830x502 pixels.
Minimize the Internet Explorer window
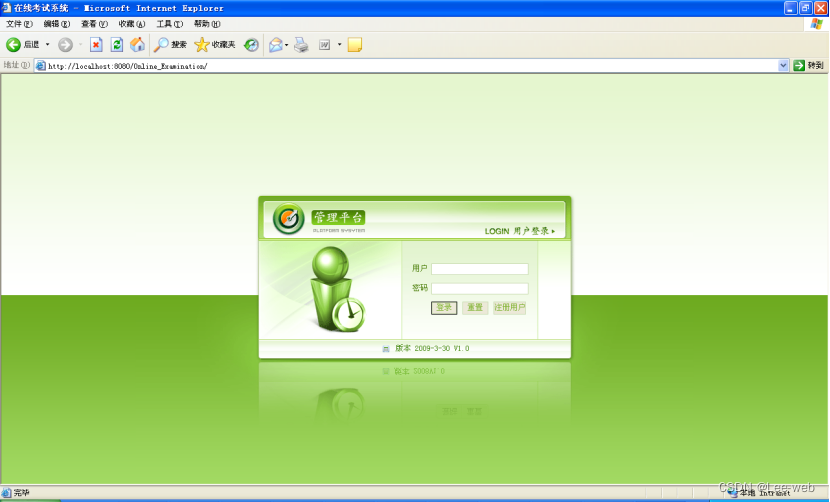[x=791, y=8]
